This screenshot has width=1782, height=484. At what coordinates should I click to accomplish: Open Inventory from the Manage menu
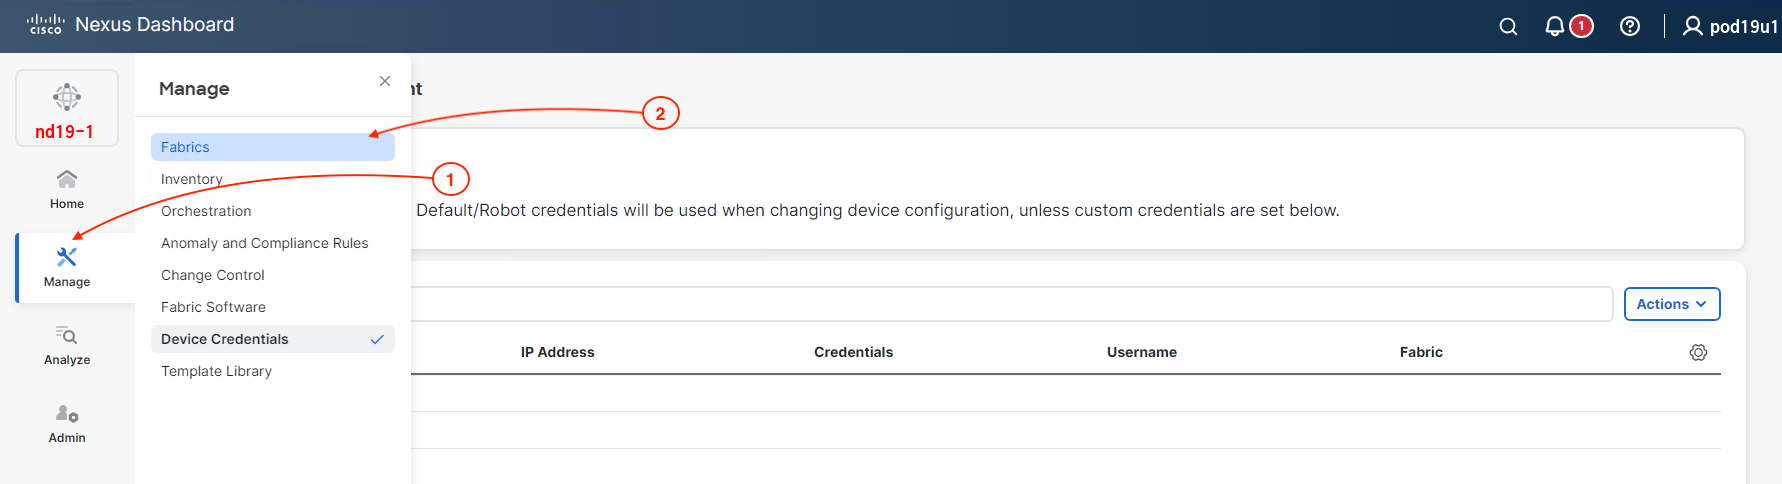[192, 179]
